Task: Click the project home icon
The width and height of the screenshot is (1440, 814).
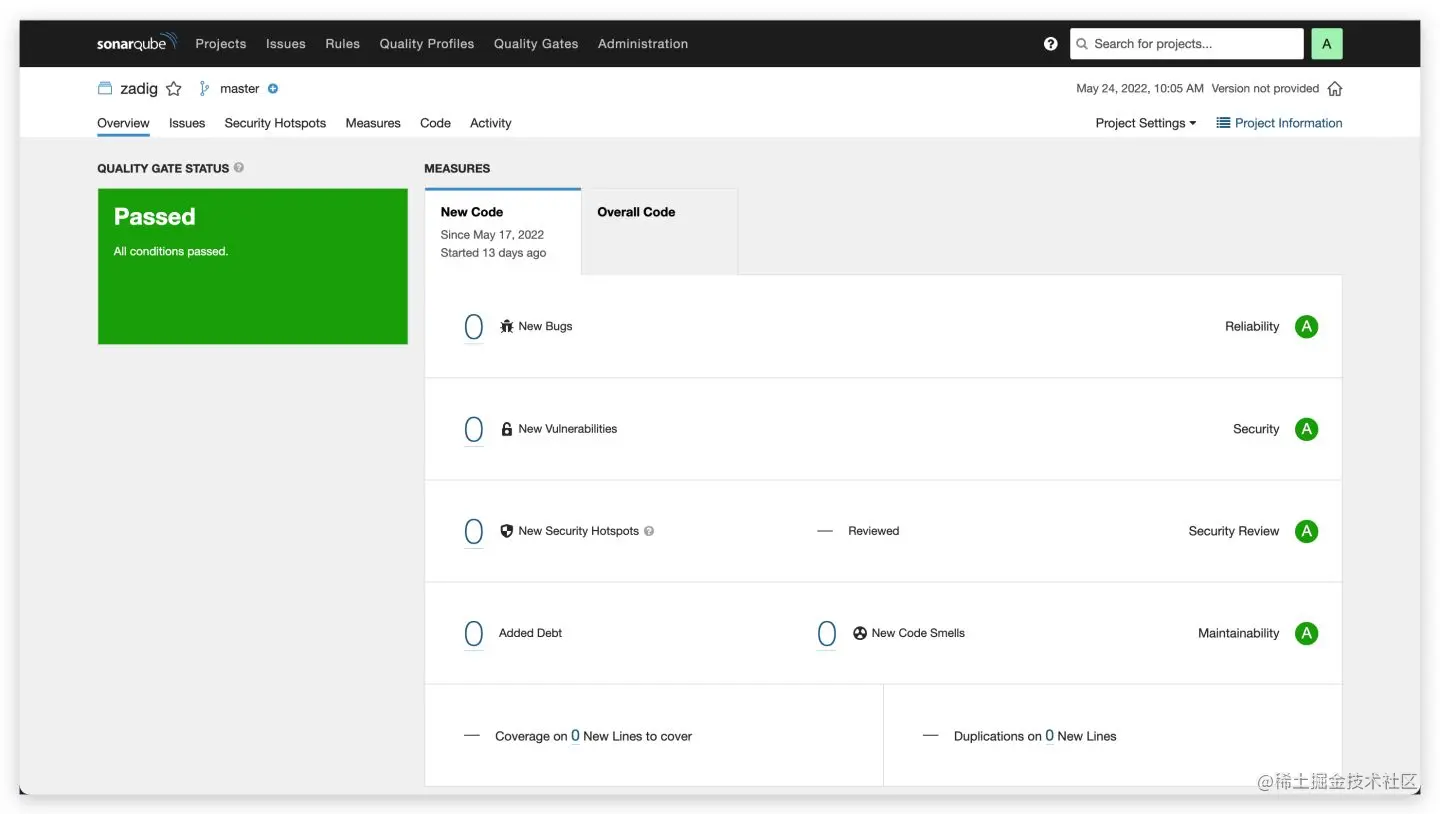Action: (1335, 89)
